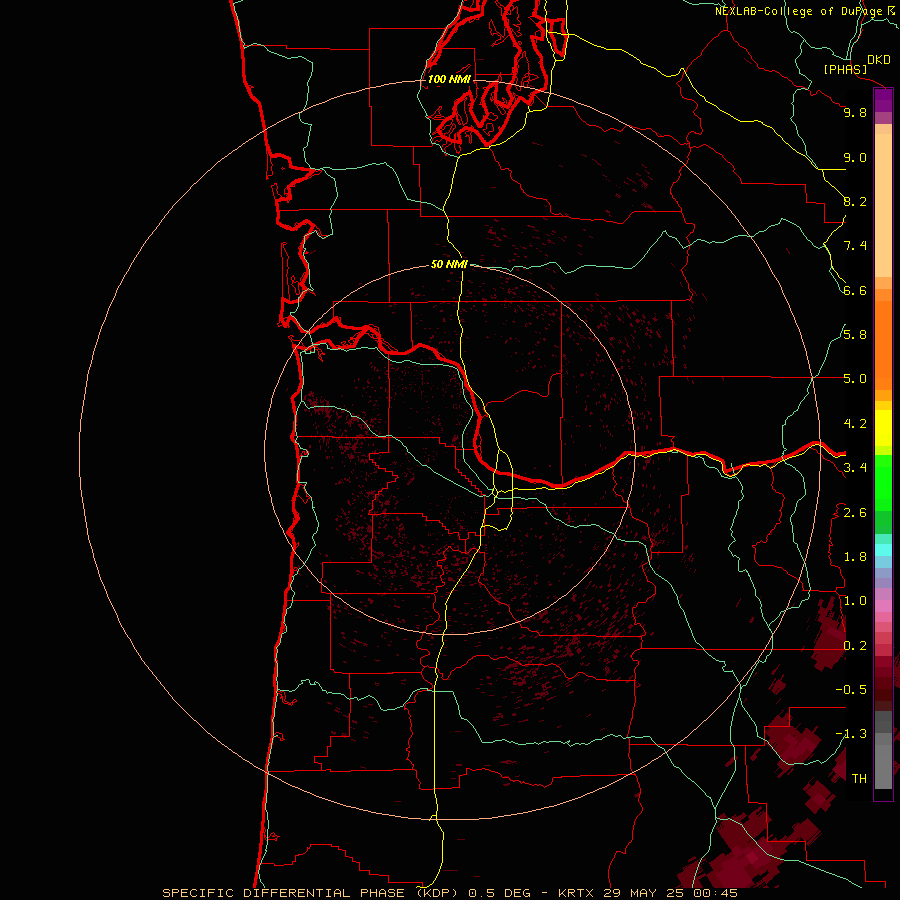Click the 2.6 value on color scale
Viewport: 900px width, 900px height.
pos(855,513)
